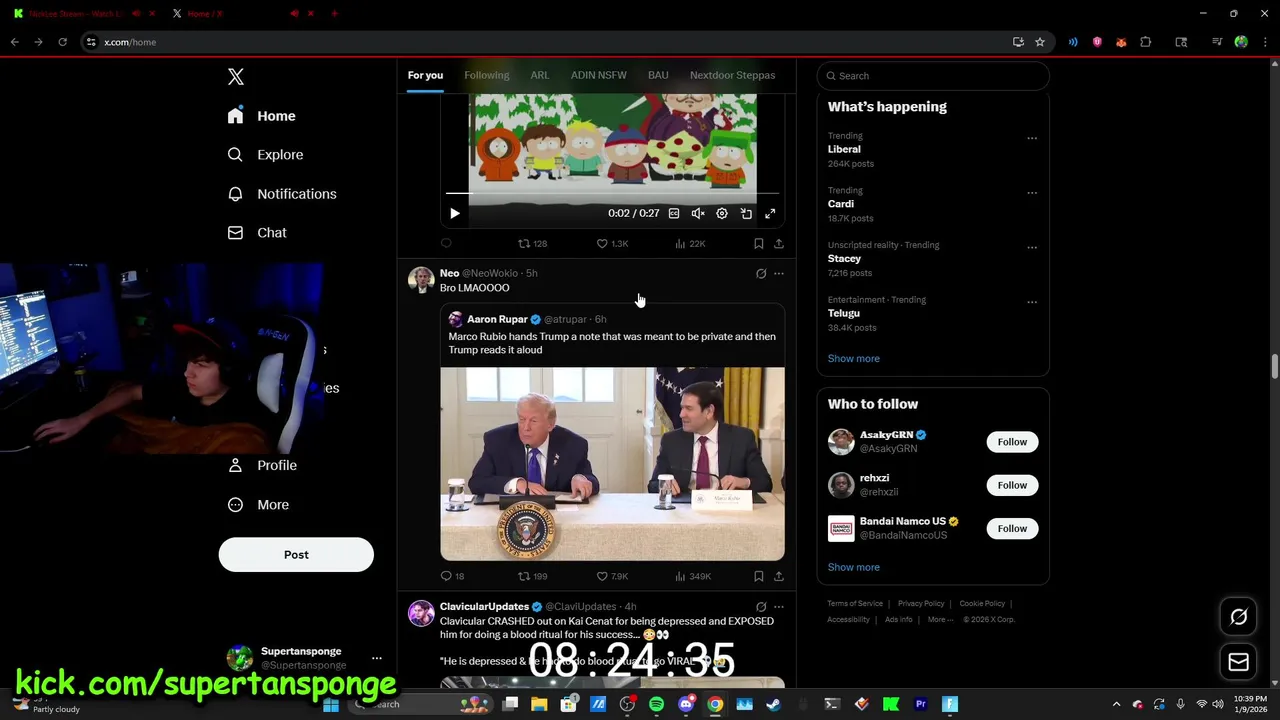The image size is (1280, 720).
Task: Open Steam from the taskbar
Action: click(x=773, y=704)
